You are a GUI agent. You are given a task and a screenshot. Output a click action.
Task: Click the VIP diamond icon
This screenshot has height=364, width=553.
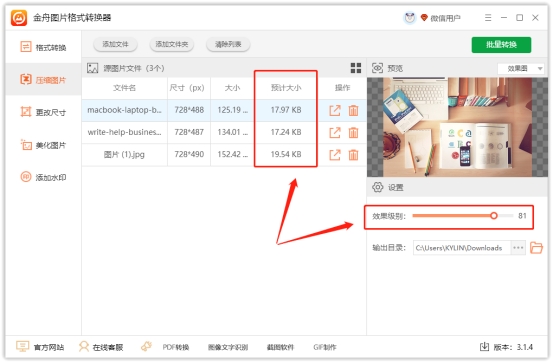(x=424, y=18)
